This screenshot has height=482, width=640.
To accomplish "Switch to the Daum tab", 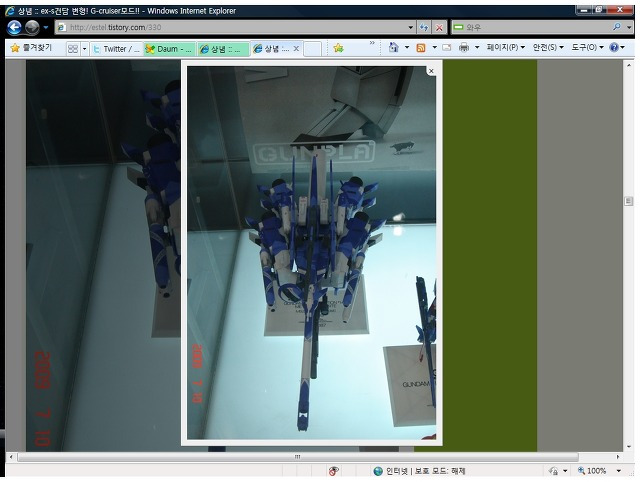I will pos(170,49).
